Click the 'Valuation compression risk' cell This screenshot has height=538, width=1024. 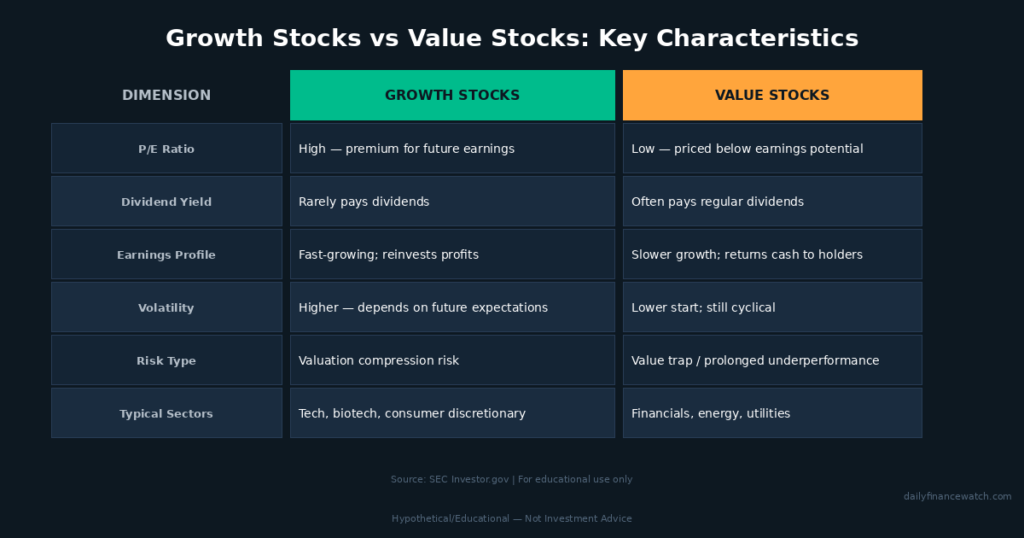coord(452,360)
